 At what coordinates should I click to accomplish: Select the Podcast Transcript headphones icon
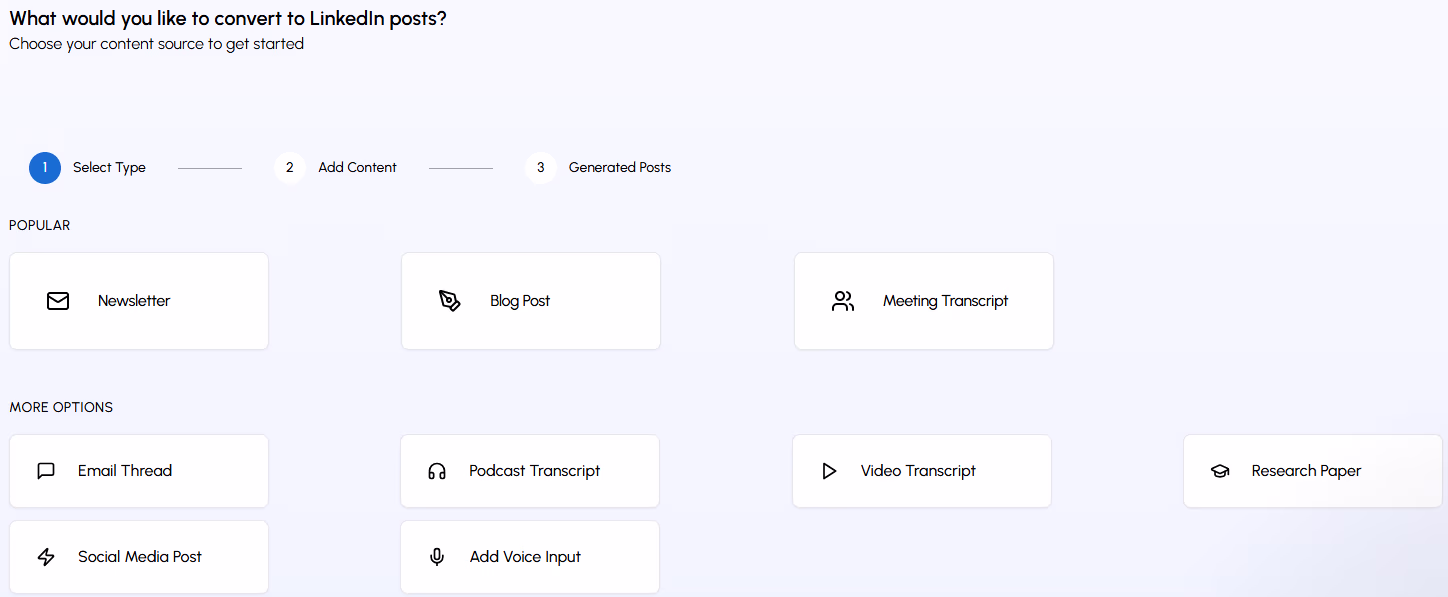point(437,470)
